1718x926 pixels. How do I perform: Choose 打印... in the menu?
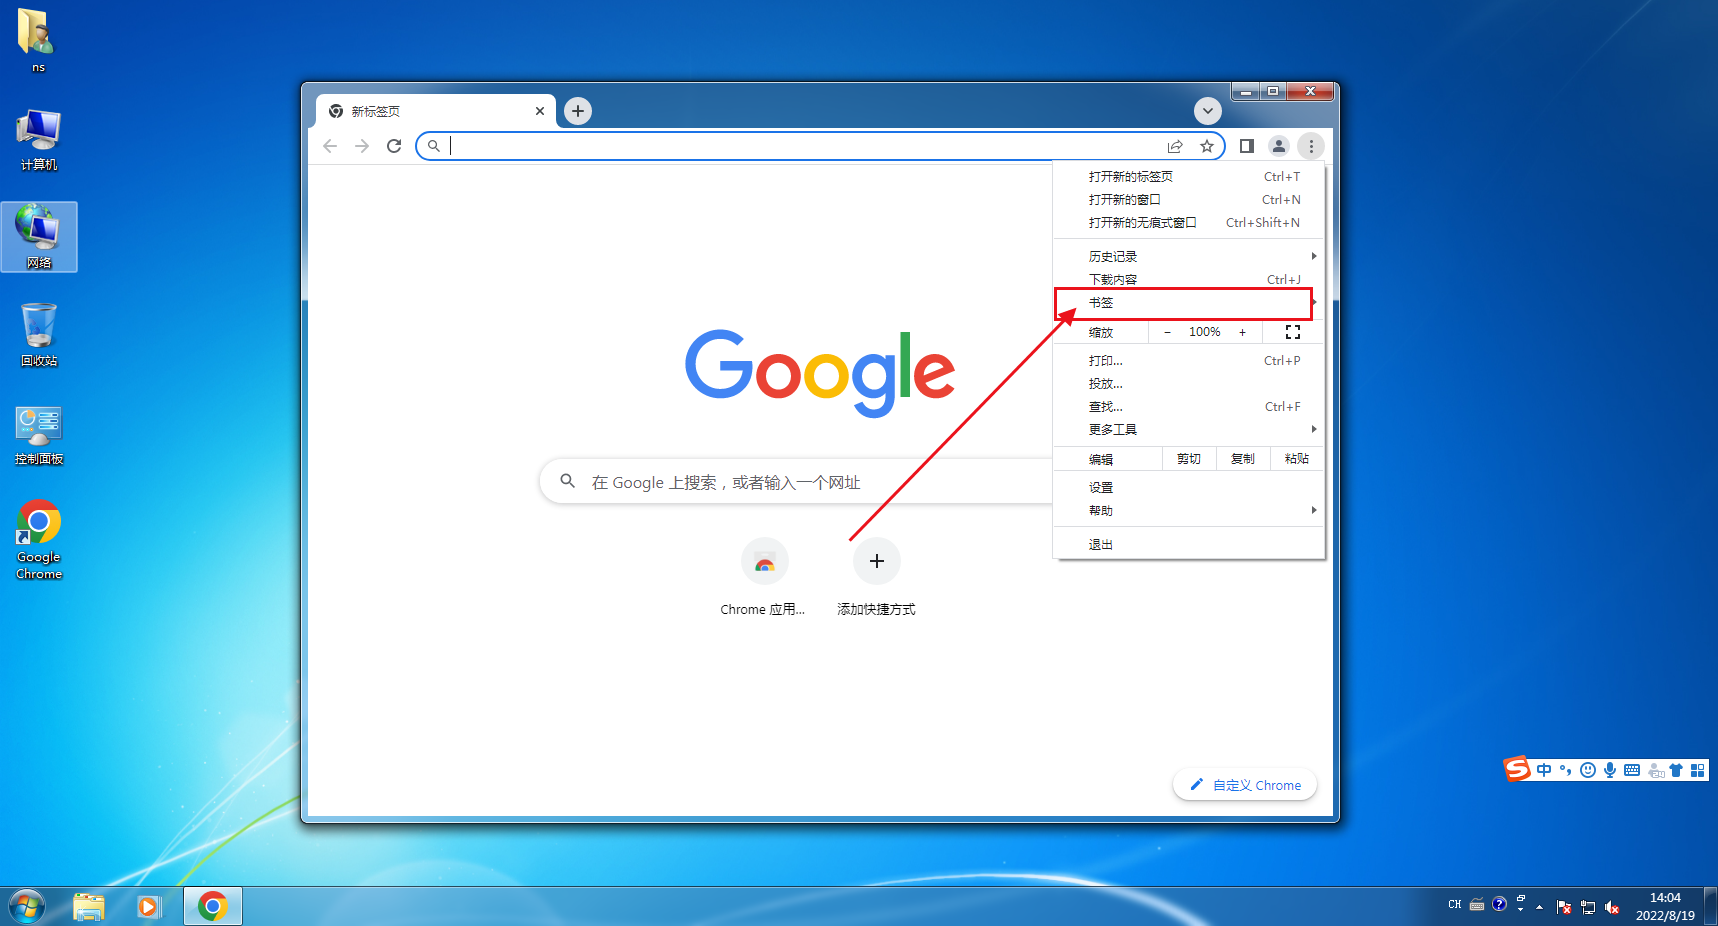[1189, 361]
